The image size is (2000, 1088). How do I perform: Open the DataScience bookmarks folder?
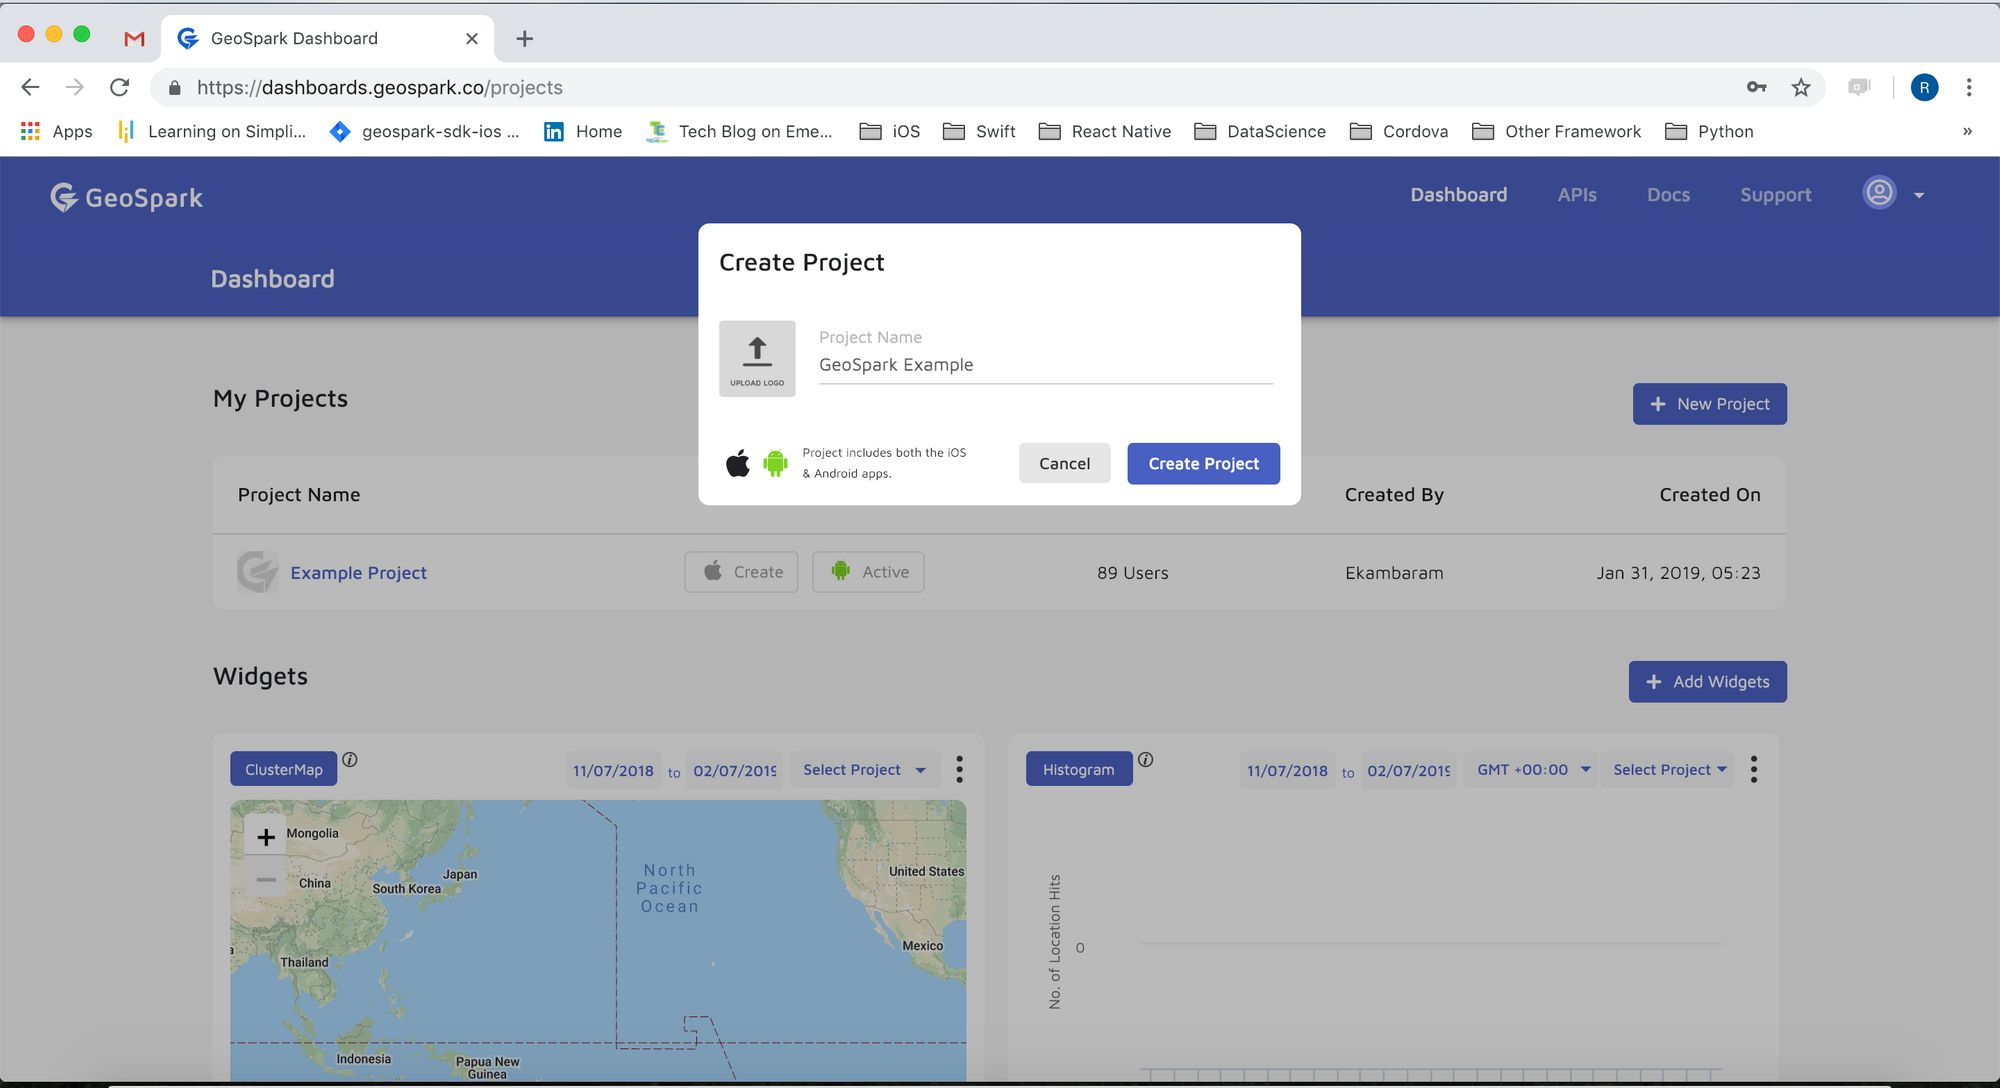tap(1260, 131)
